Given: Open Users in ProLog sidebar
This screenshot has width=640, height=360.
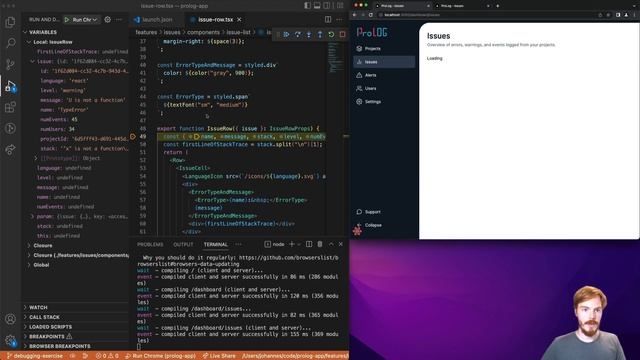Looking at the screenshot, I should click(x=384, y=88).
